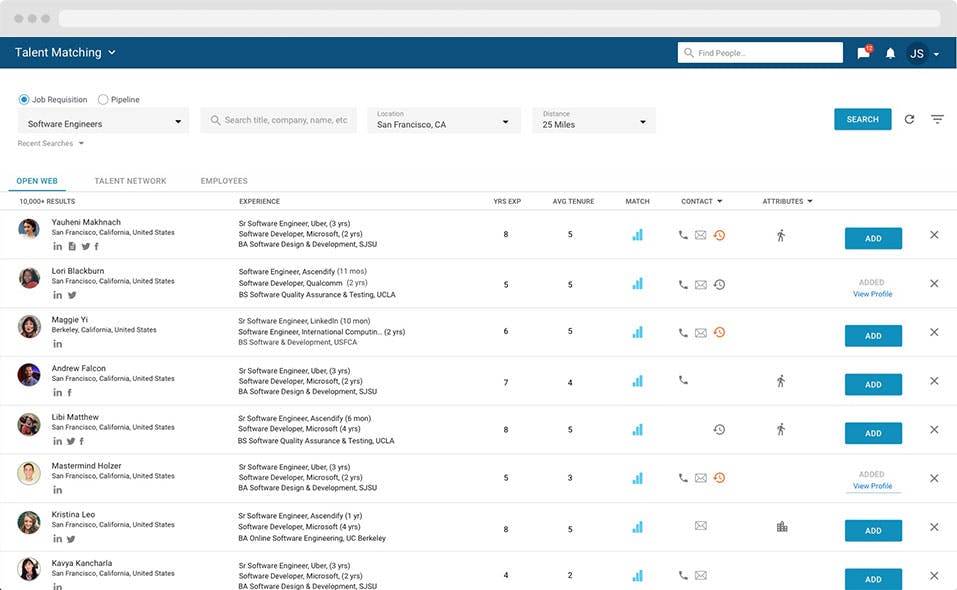Click the refresh search icon
The image size is (957, 590).
[909, 119]
